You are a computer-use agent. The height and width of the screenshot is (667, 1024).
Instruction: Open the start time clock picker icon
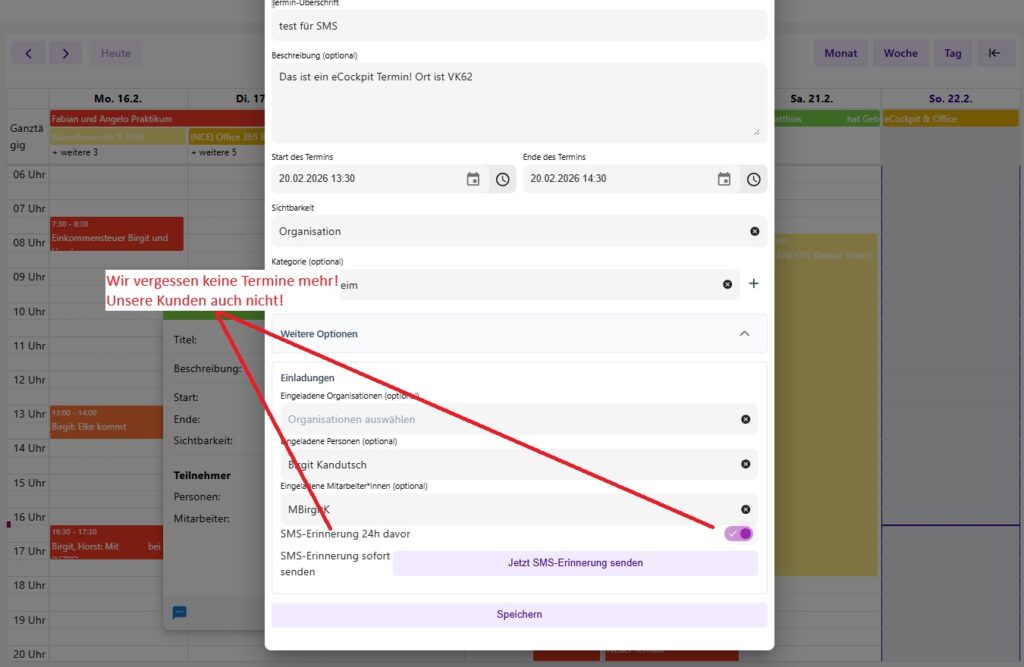point(502,179)
